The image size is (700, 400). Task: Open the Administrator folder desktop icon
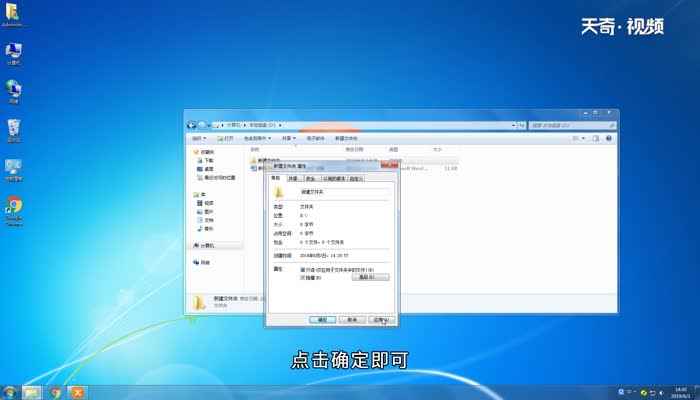pos(12,13)
